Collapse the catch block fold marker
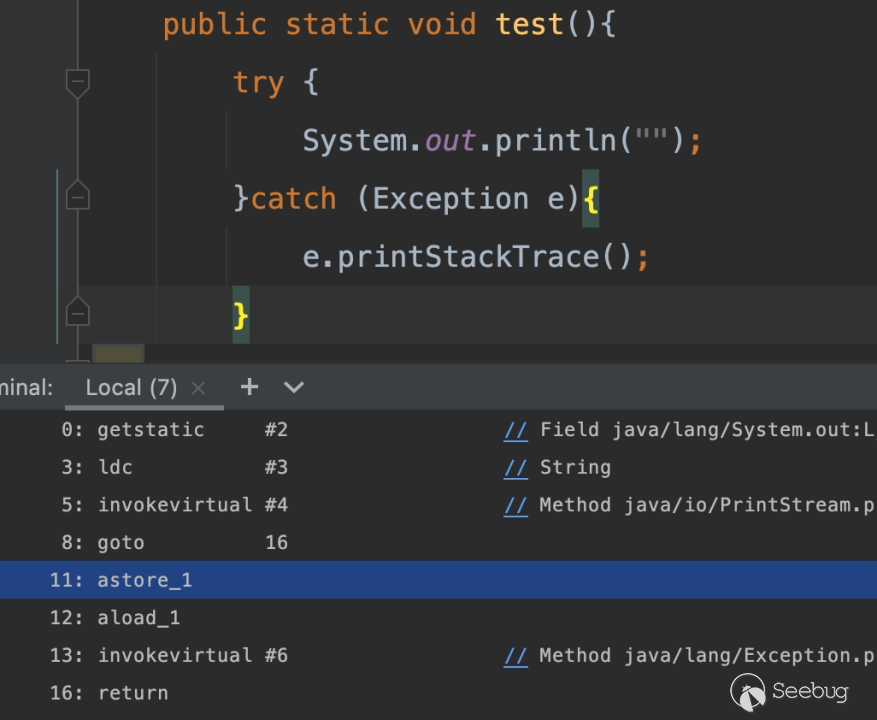The image size is (877, 720). (x=77, y=197)
